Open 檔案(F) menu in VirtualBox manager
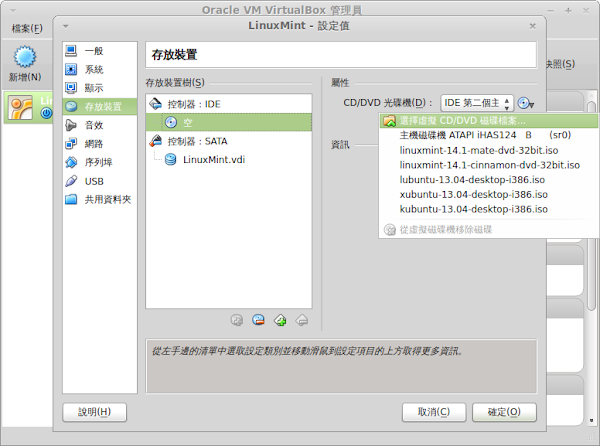The width and height of the screenshot is (600, 446). click(27, 29)
